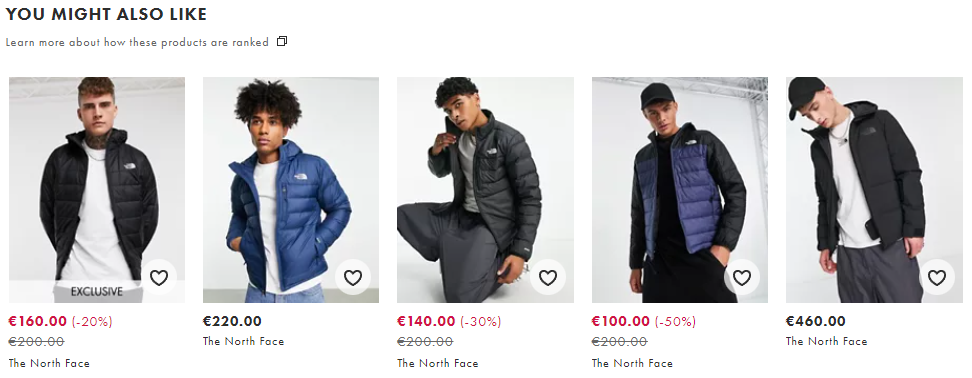972x378 pixels.
Task: Open the kneeling model black jacket image
Action: pos(485,190)
